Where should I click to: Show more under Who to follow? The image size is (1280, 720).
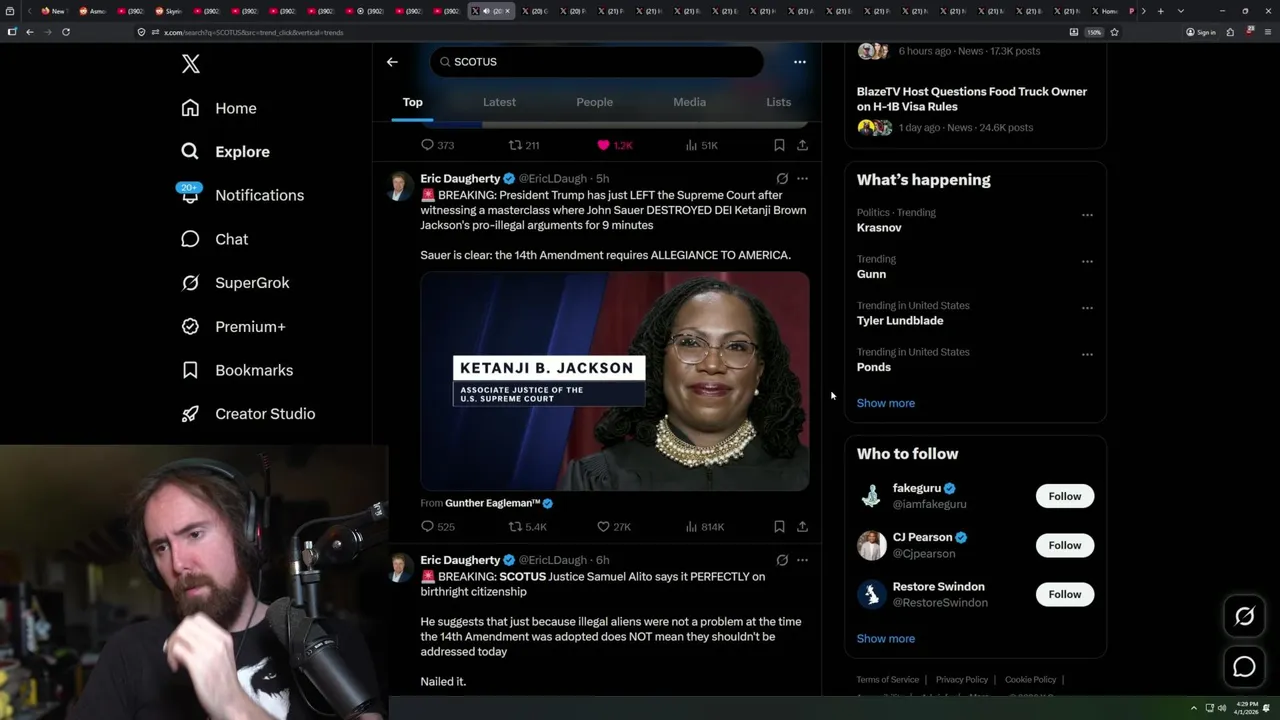tap(885, 639)
